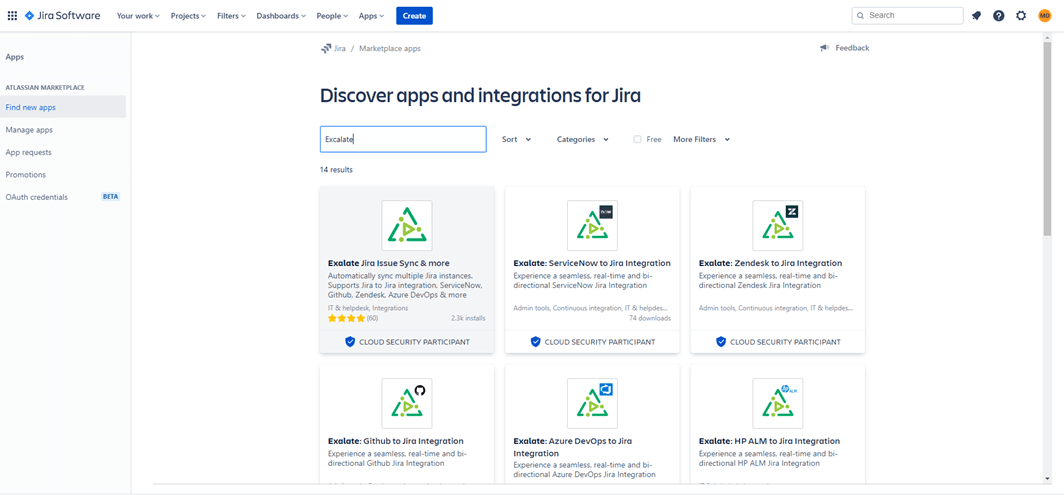Open the MD user avatar menu
Viewport: 1064px width, 495px height.
1044,16
